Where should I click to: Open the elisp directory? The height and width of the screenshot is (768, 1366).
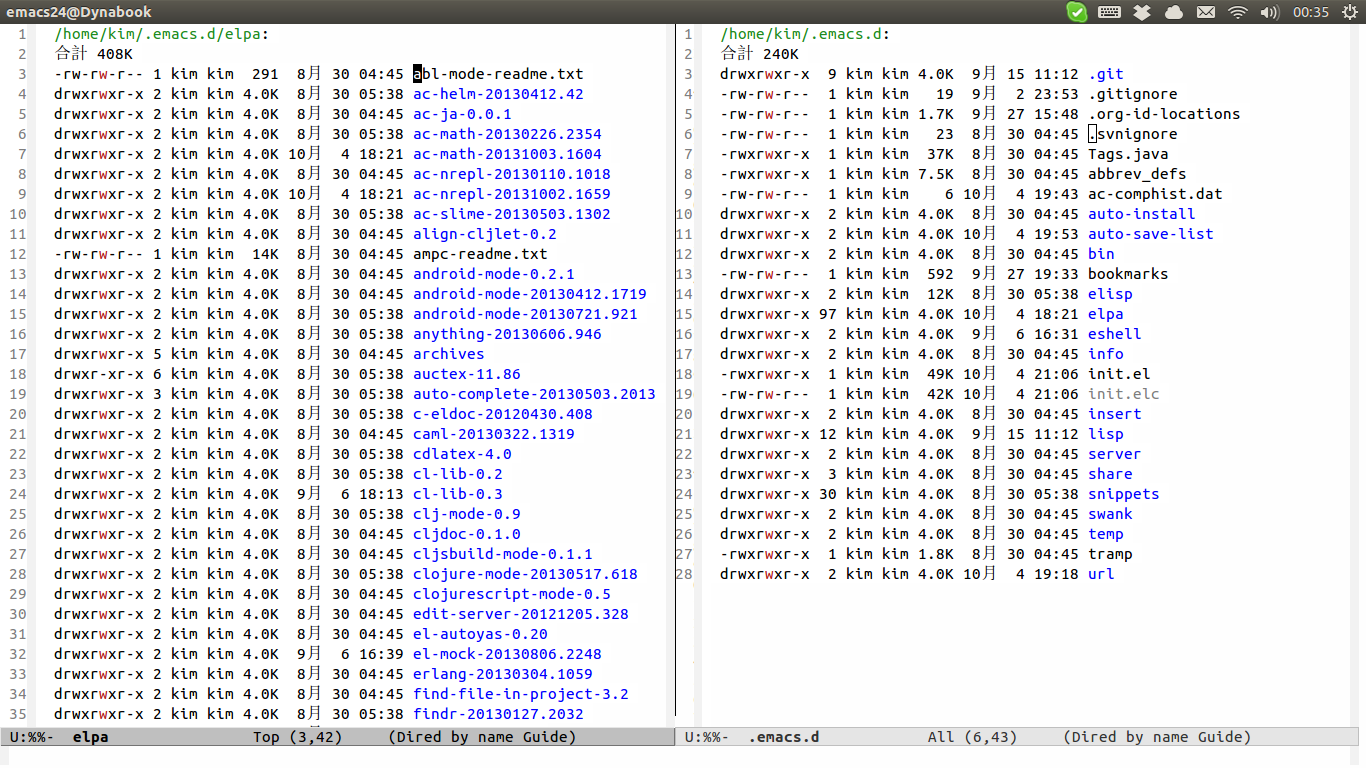click(1110, 294)
